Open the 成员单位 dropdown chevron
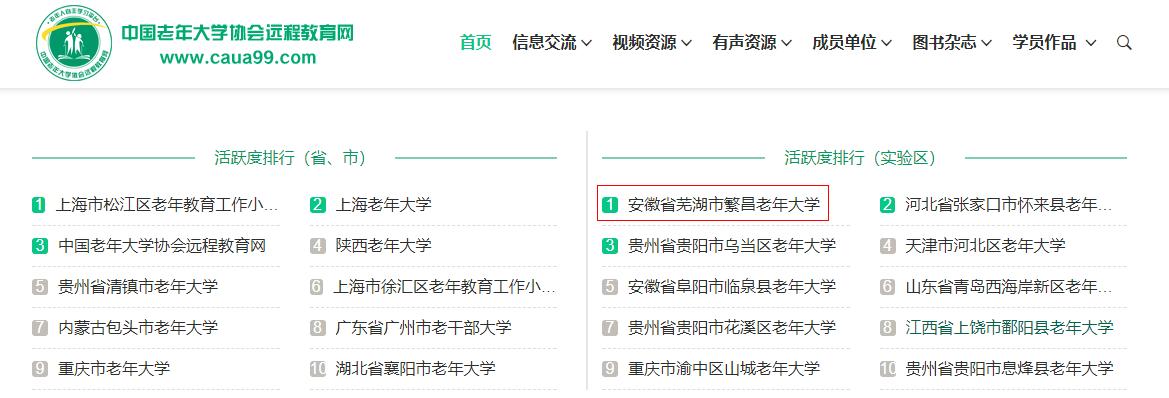 [886, 43]
